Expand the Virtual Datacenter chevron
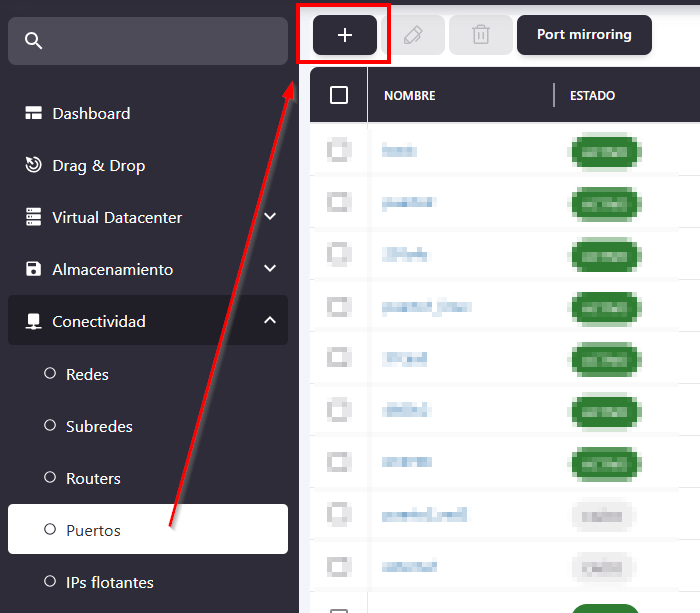Screen dimensions: 700x613 coord(269,217)
